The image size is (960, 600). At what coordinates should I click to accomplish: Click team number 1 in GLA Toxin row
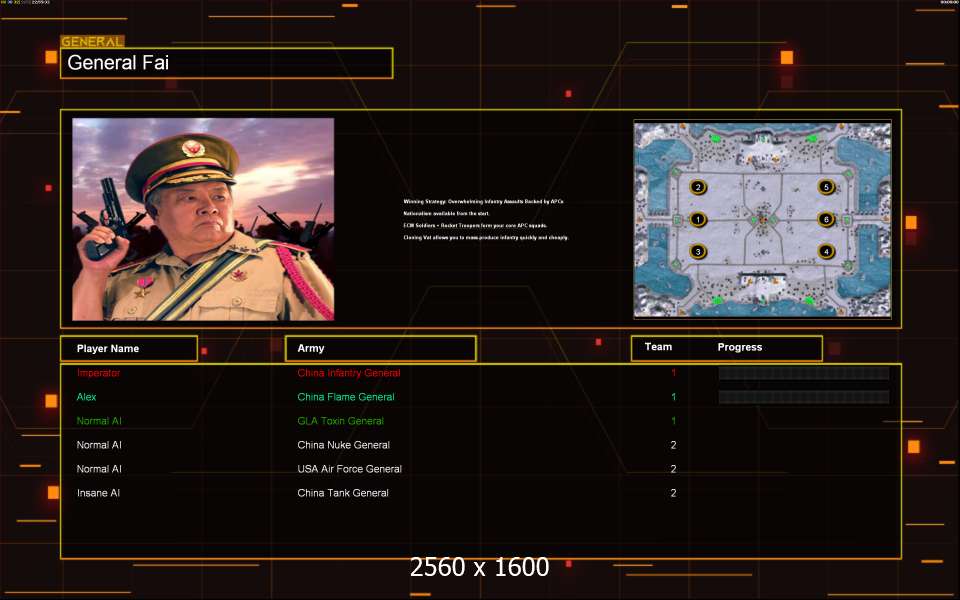pos(673,421)
